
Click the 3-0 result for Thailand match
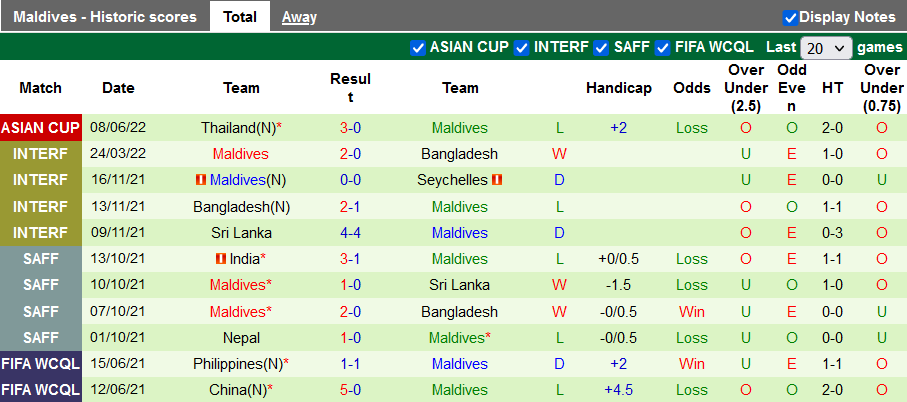(350, 128)
